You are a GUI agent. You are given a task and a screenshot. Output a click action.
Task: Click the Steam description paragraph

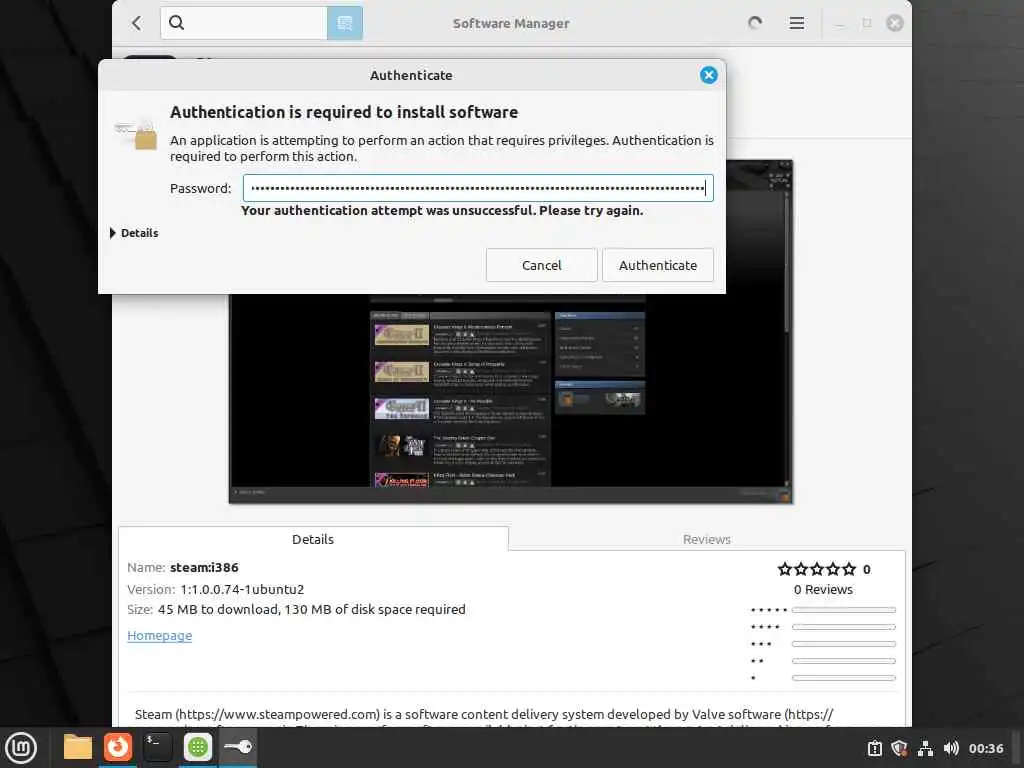click(x=484, y=717)
